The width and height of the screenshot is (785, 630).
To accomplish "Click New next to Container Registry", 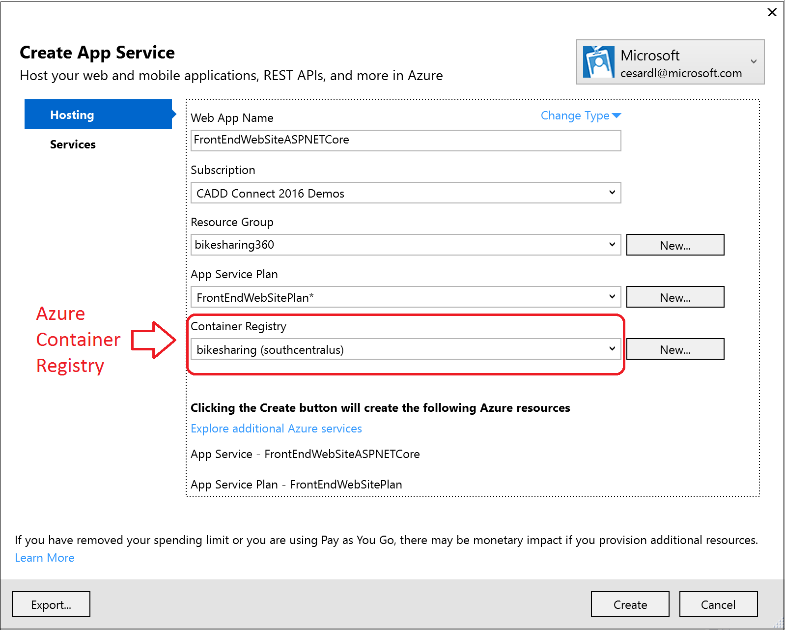I will tap(674, 349).
